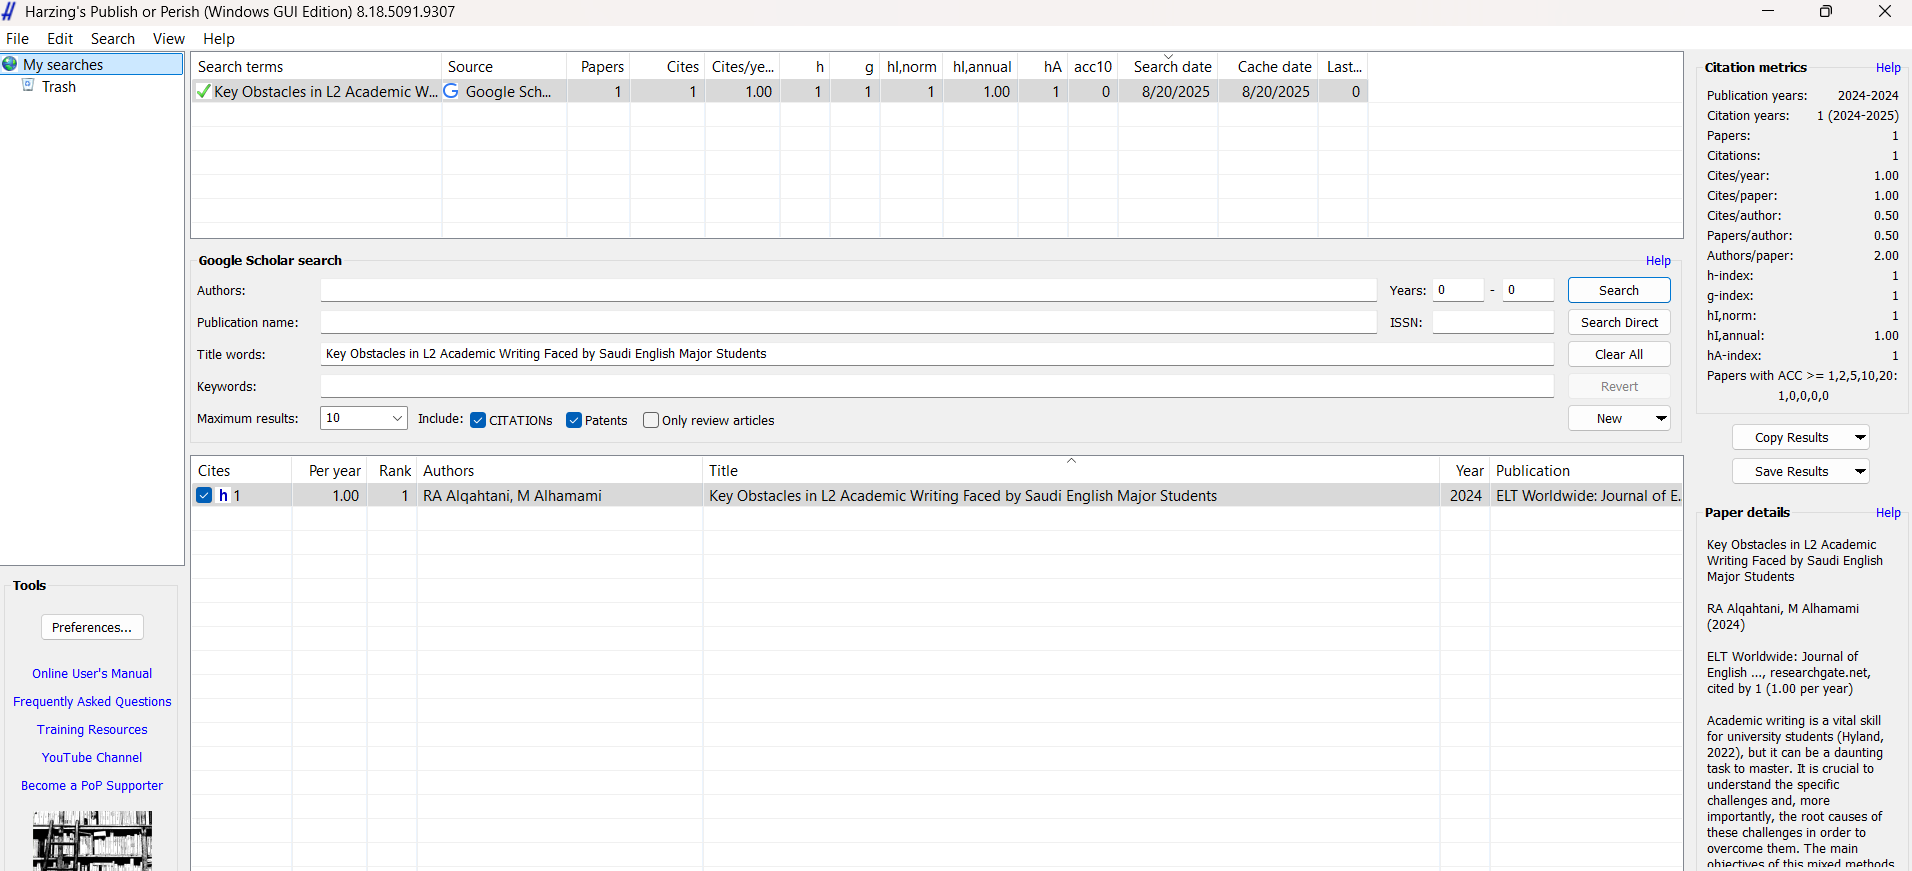
Task: Click the Google Scholar source icon
Action: point(451,91)
